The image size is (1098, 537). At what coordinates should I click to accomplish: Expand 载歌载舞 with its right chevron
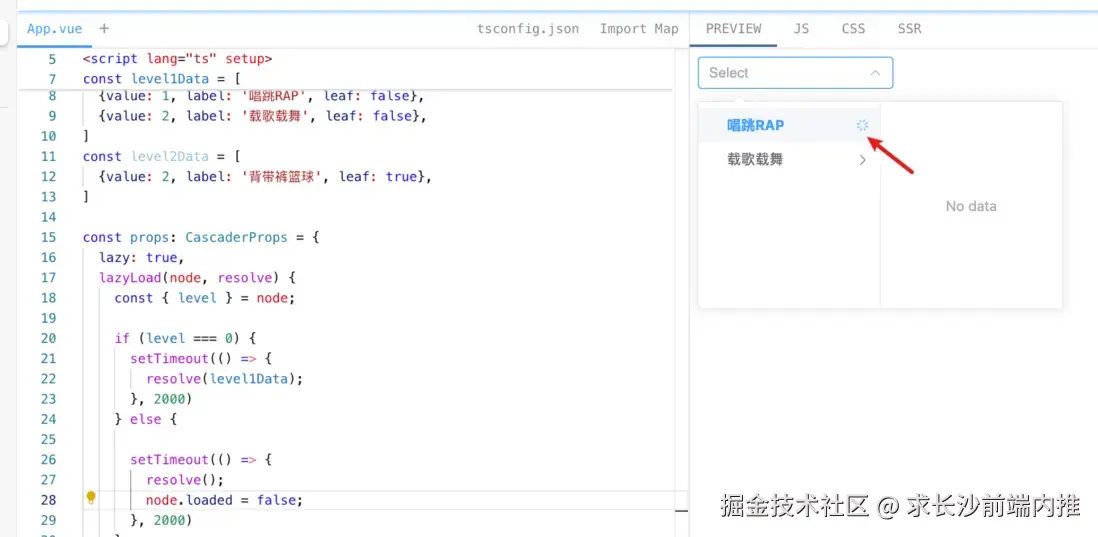tap(862, 160)
